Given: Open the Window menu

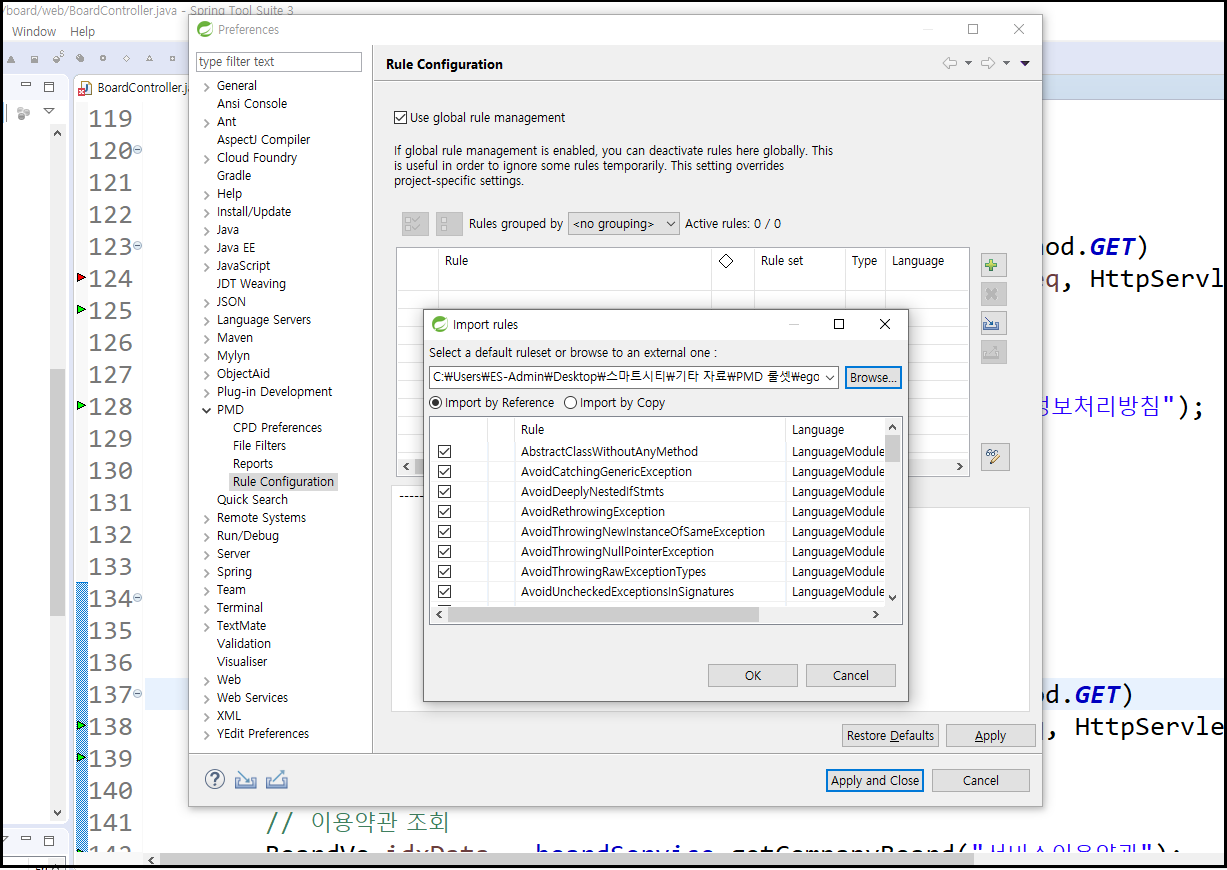Looking at the screenshot, I should point(34,31).
